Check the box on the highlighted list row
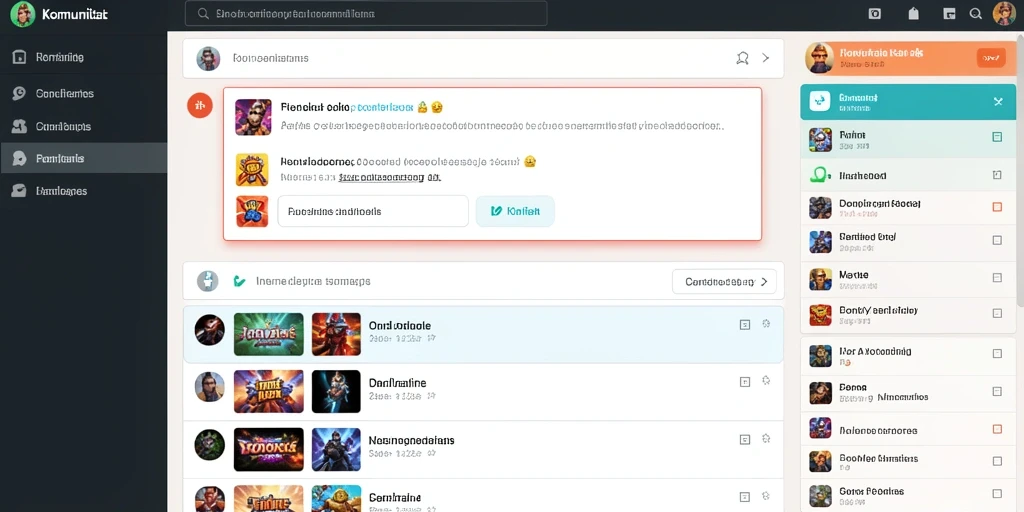The image size is (1024, 512). pyautogui.click(x=744, y=325)
